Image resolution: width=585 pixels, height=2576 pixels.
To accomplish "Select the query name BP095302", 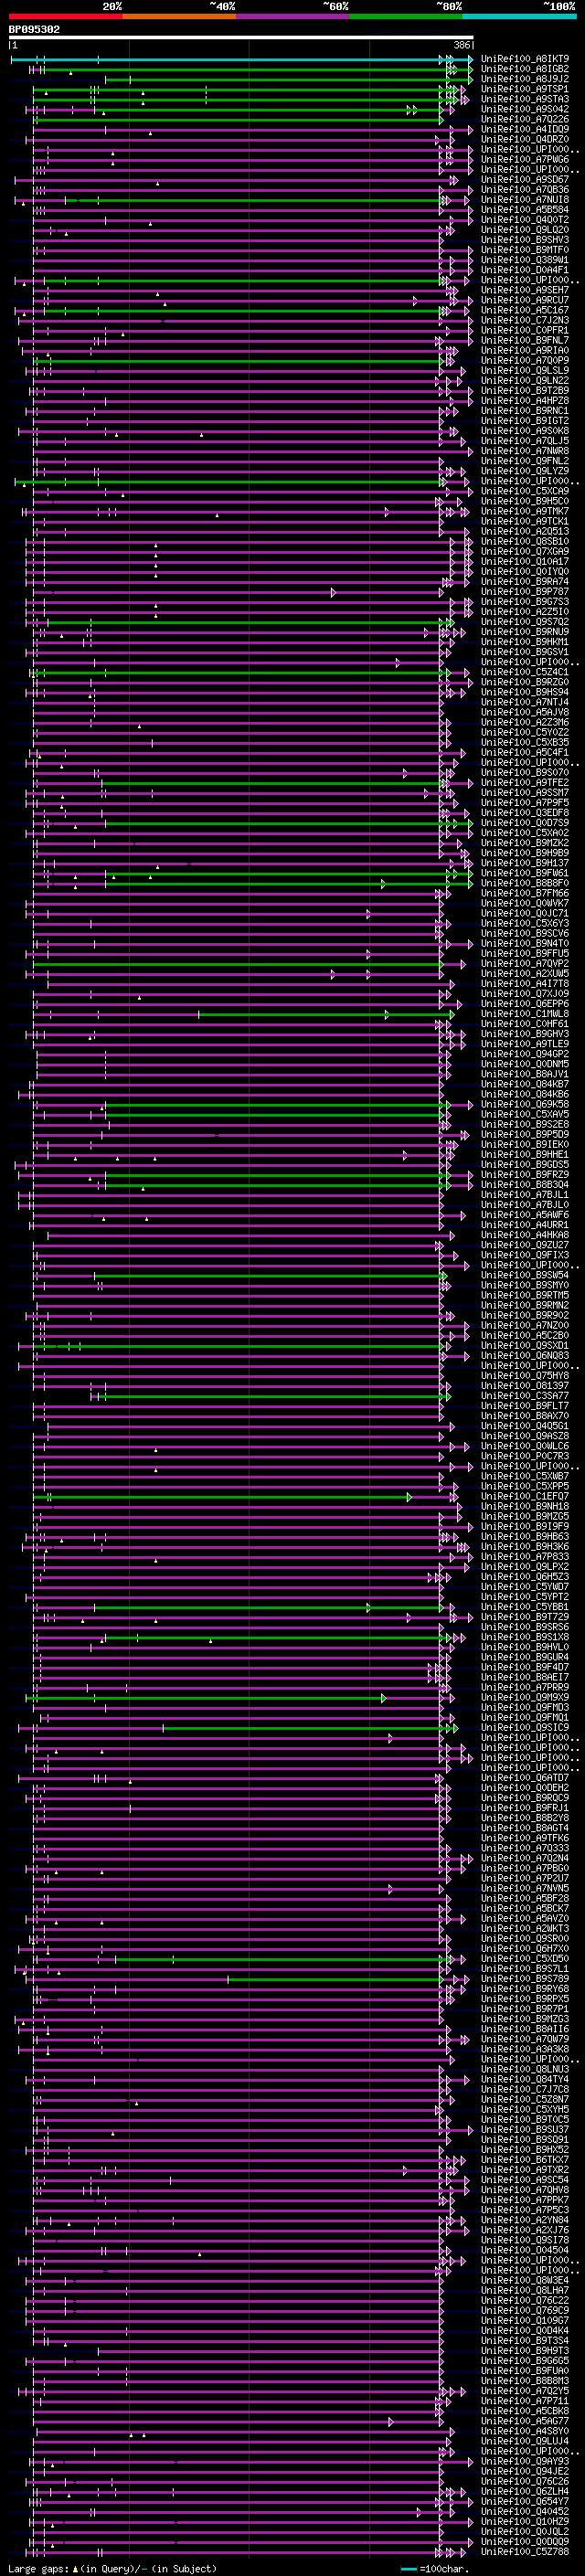I will [x=34, y=29].
